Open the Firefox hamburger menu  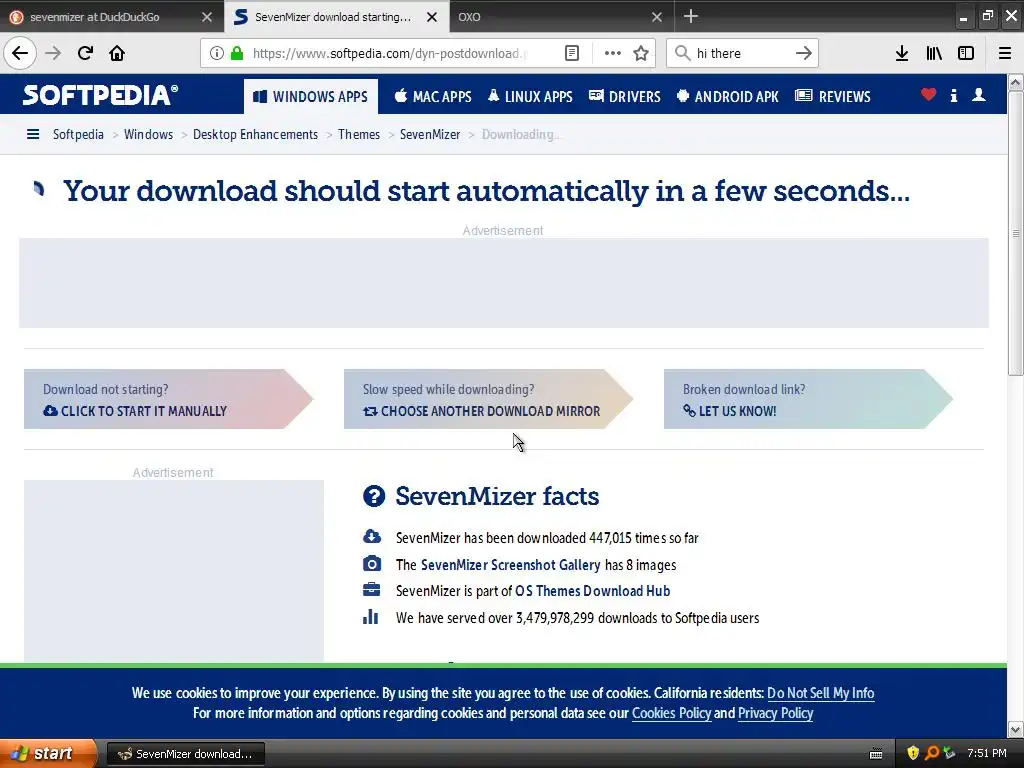(1005, 53)
